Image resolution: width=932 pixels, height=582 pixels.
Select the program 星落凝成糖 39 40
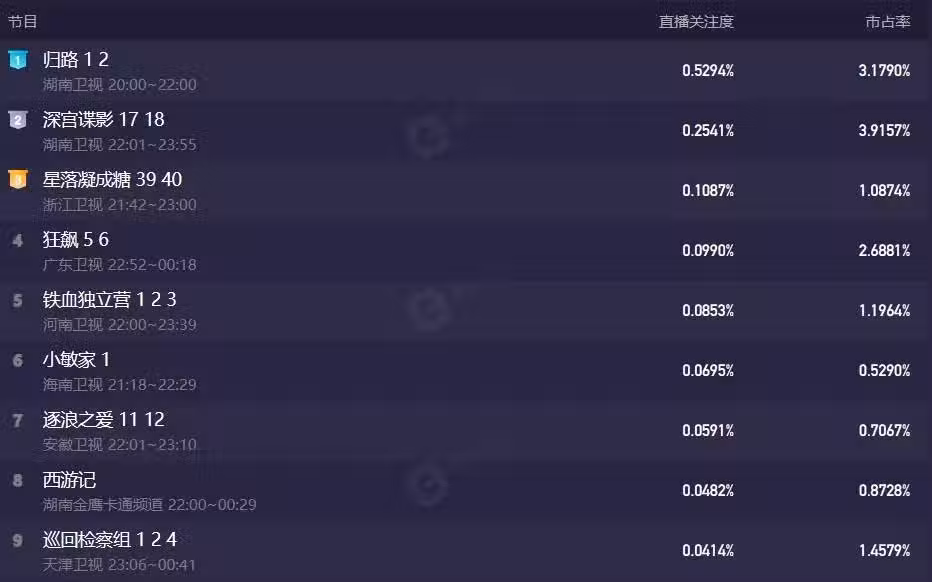pos(112,180)
